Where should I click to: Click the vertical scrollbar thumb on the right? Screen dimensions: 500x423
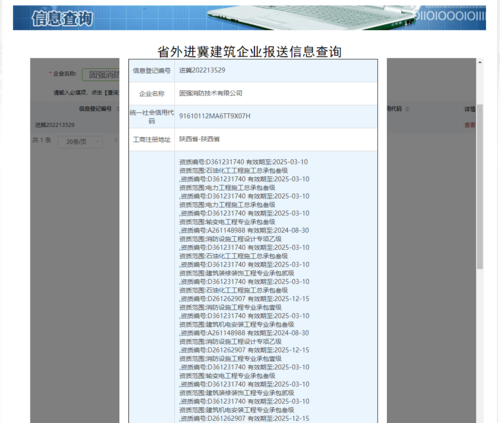pos(480,186)
